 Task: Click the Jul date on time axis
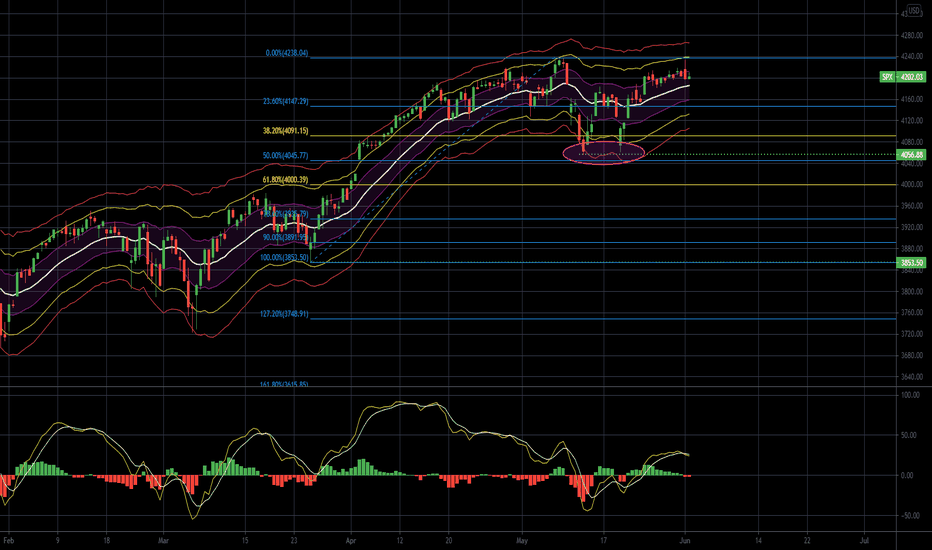click(864, 541)
